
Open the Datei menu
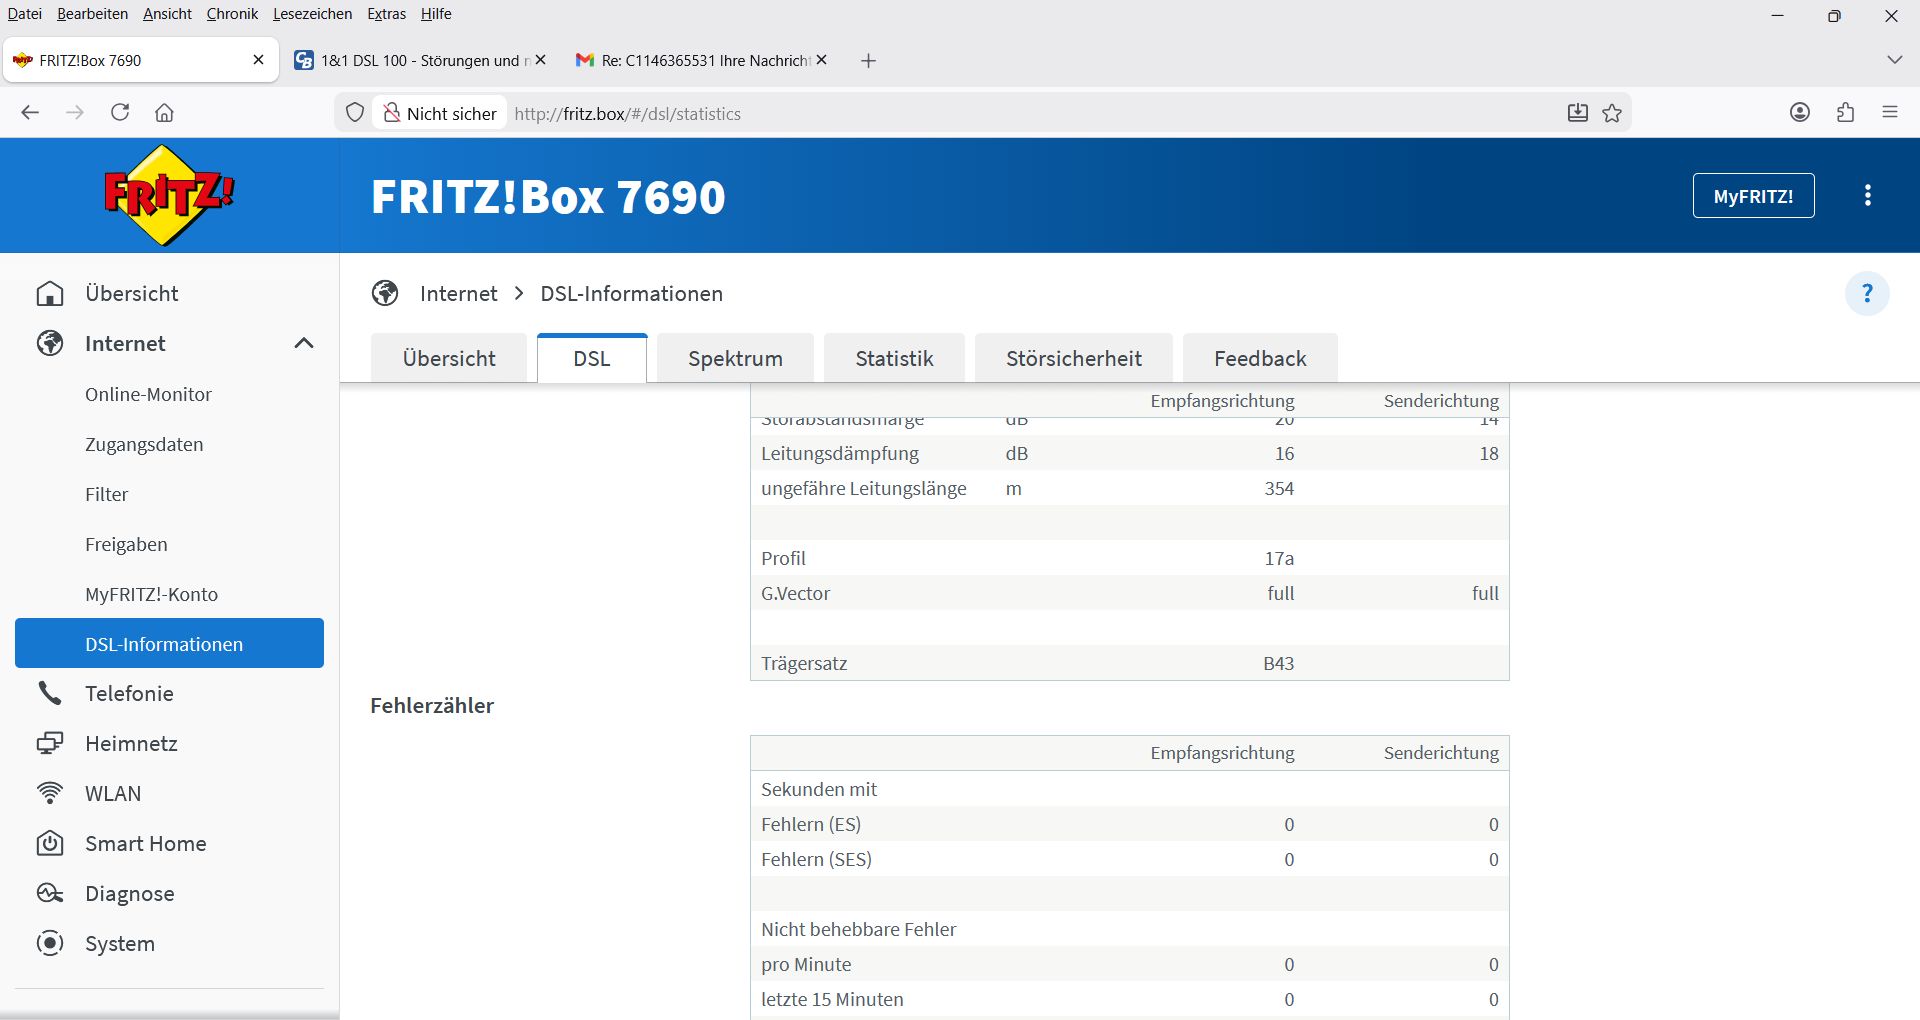[25, 14]
